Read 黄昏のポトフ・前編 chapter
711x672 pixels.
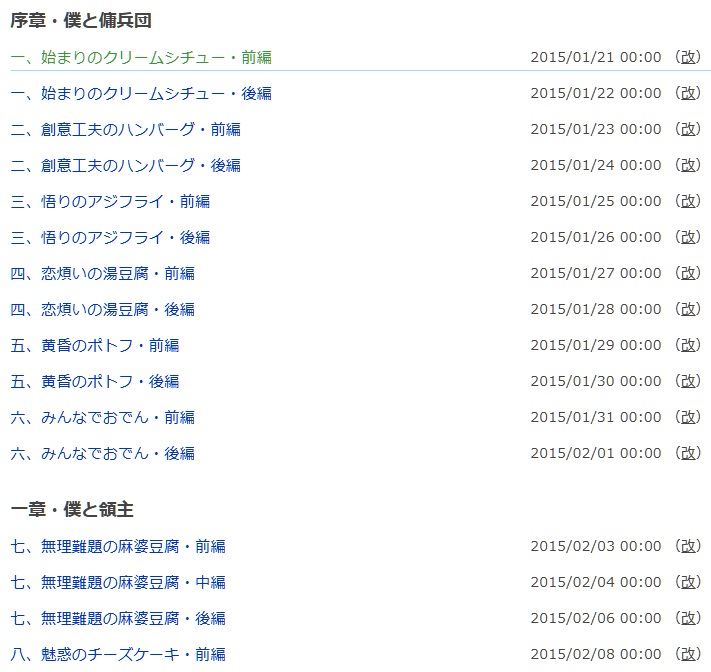pos(95,345)
